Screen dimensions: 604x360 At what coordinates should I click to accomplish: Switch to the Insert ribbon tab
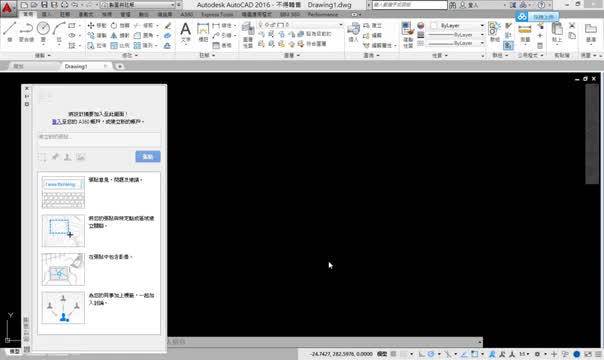tap(46, 14)
